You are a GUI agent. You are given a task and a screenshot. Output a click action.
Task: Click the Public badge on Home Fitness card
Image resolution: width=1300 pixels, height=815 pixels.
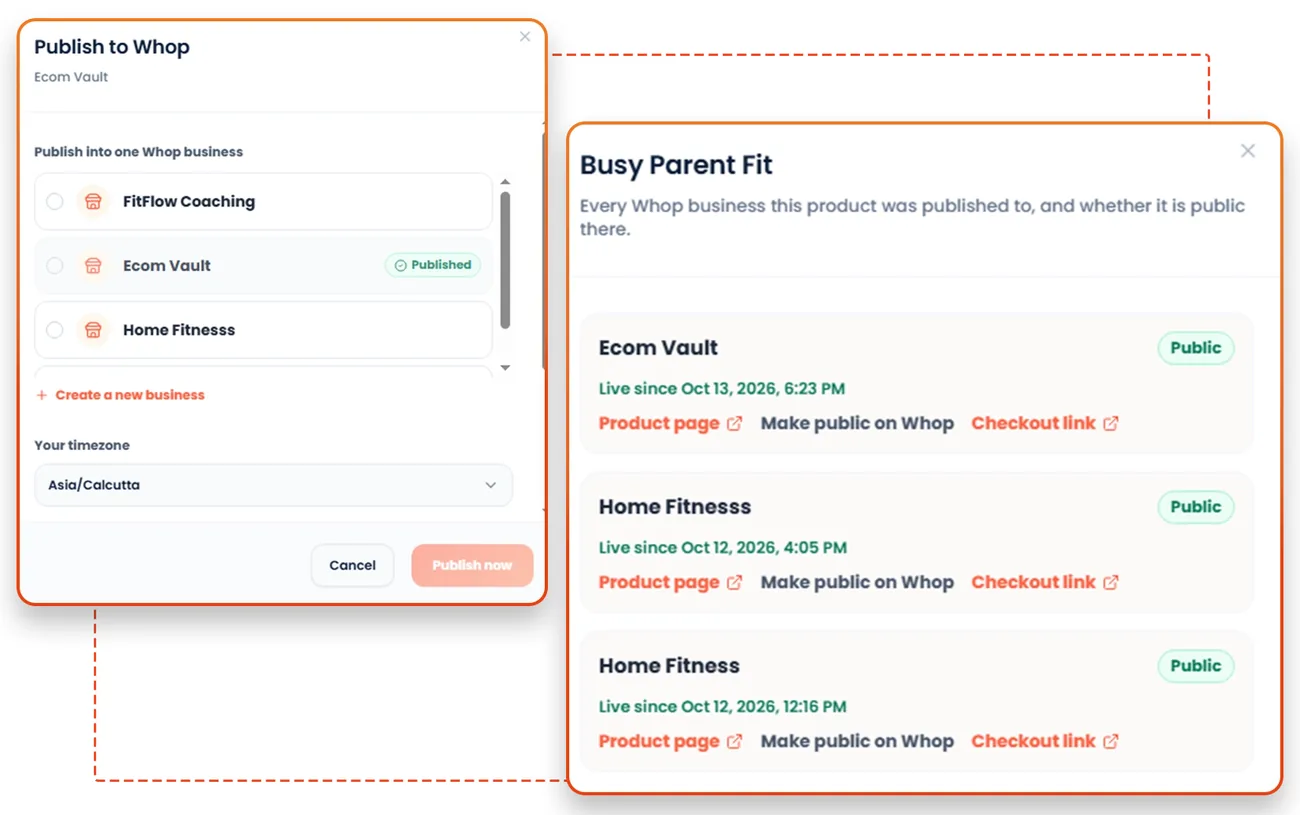click(x=1196, y=666)
